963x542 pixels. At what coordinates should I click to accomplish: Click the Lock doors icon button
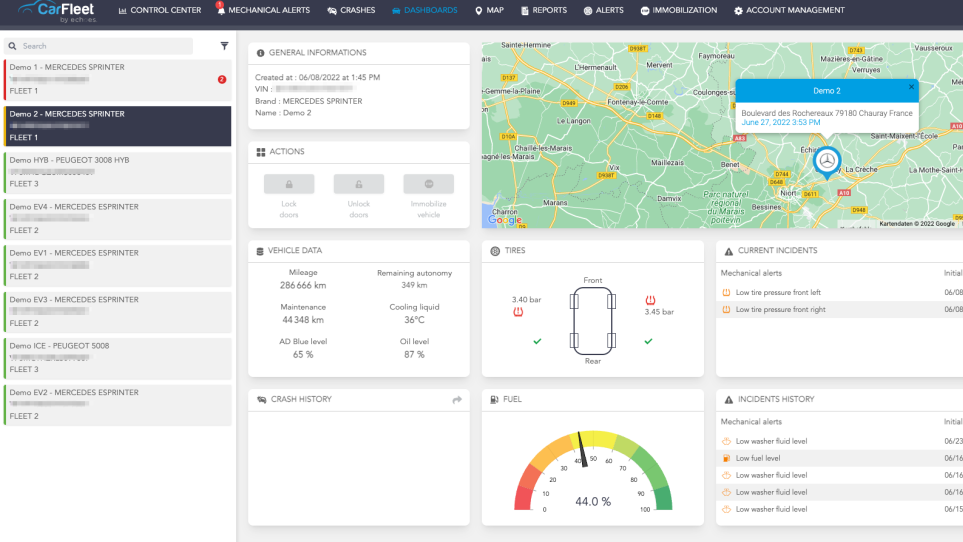pyautogui.click(x=289, y=184)
